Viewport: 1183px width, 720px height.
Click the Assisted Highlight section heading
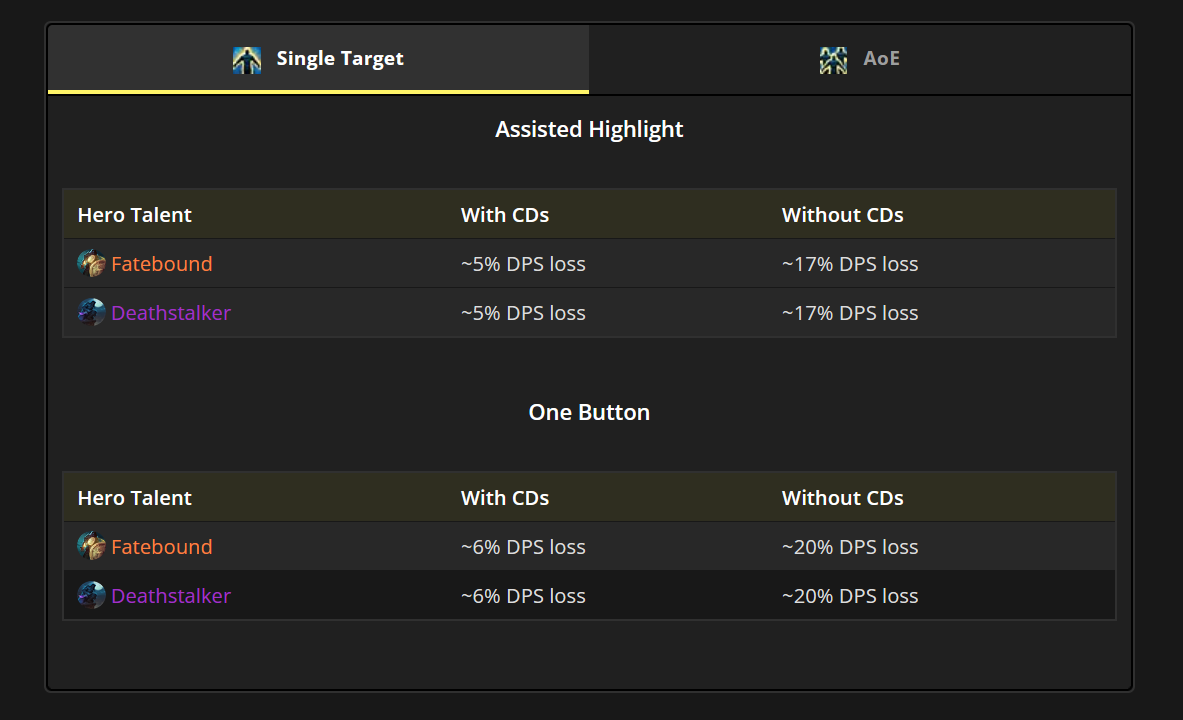[x=589, y=129]
